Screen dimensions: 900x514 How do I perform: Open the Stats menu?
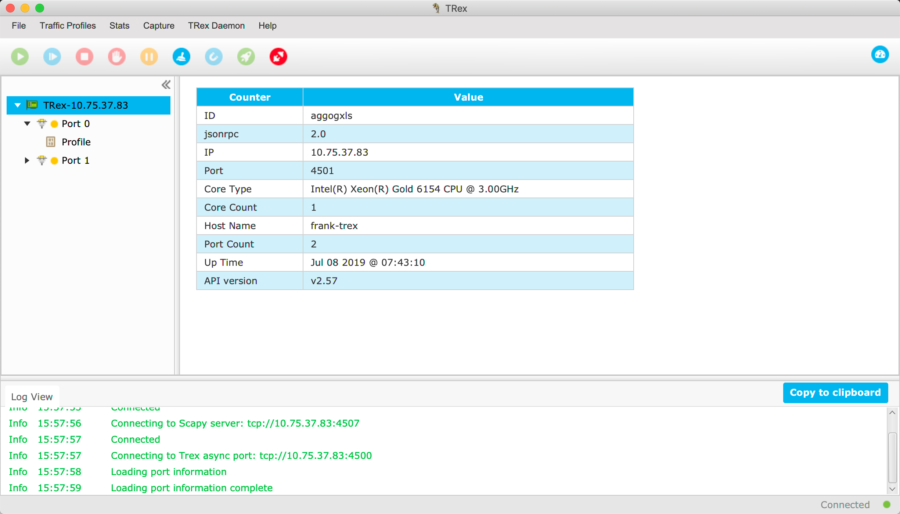[119, 26]
